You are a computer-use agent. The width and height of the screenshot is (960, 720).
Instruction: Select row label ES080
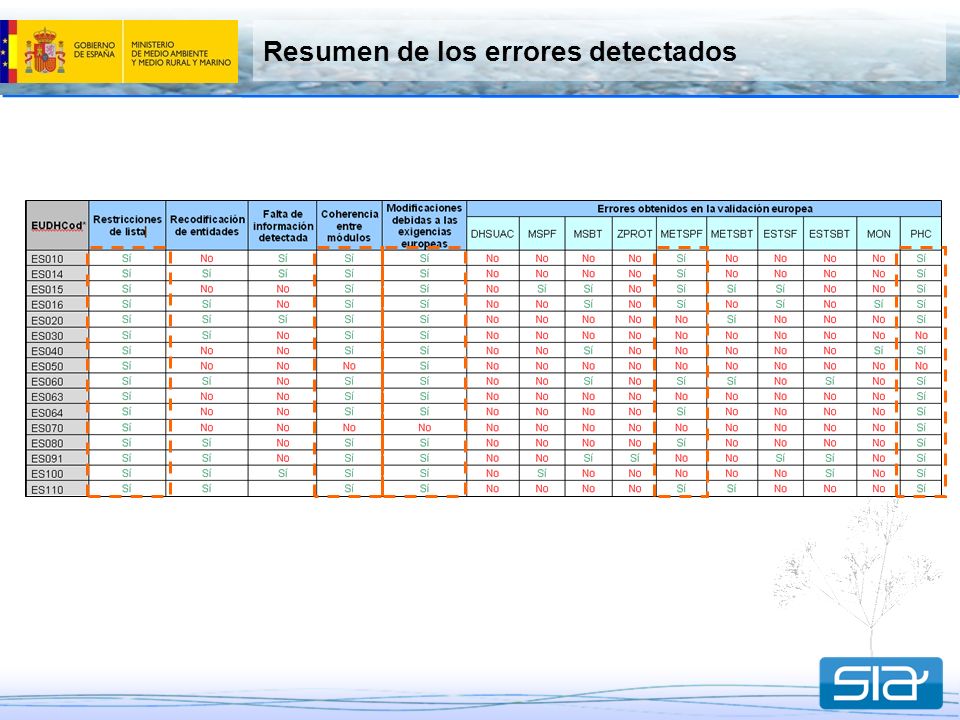click(x=47, y=443)
